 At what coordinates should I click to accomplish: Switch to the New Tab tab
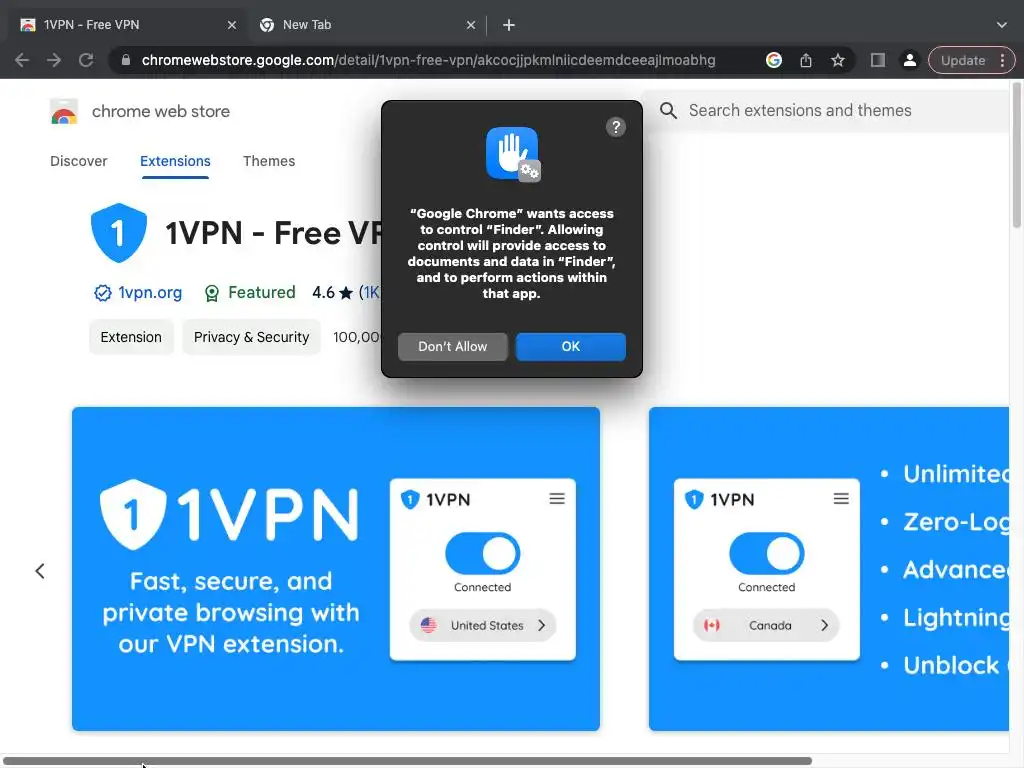click(367, 25)
